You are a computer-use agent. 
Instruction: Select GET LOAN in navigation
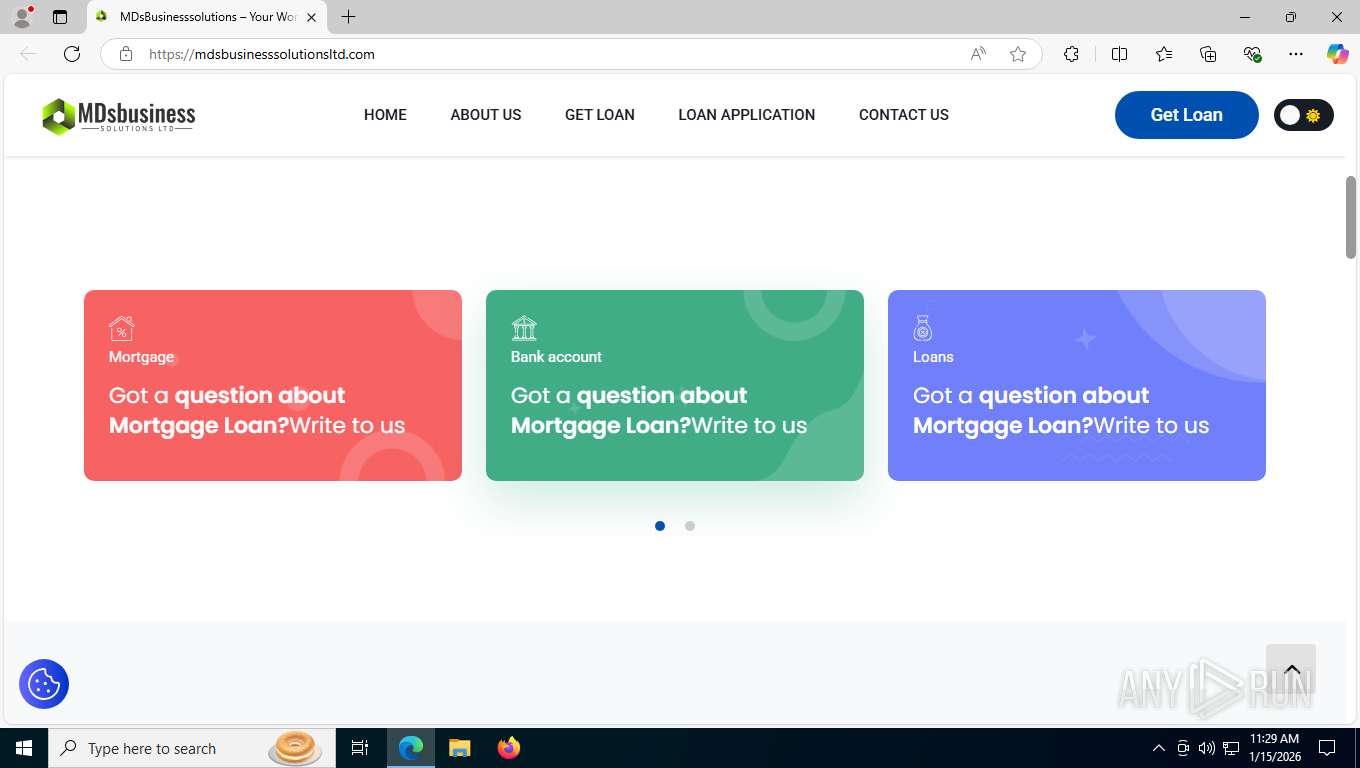pos(600,115)
